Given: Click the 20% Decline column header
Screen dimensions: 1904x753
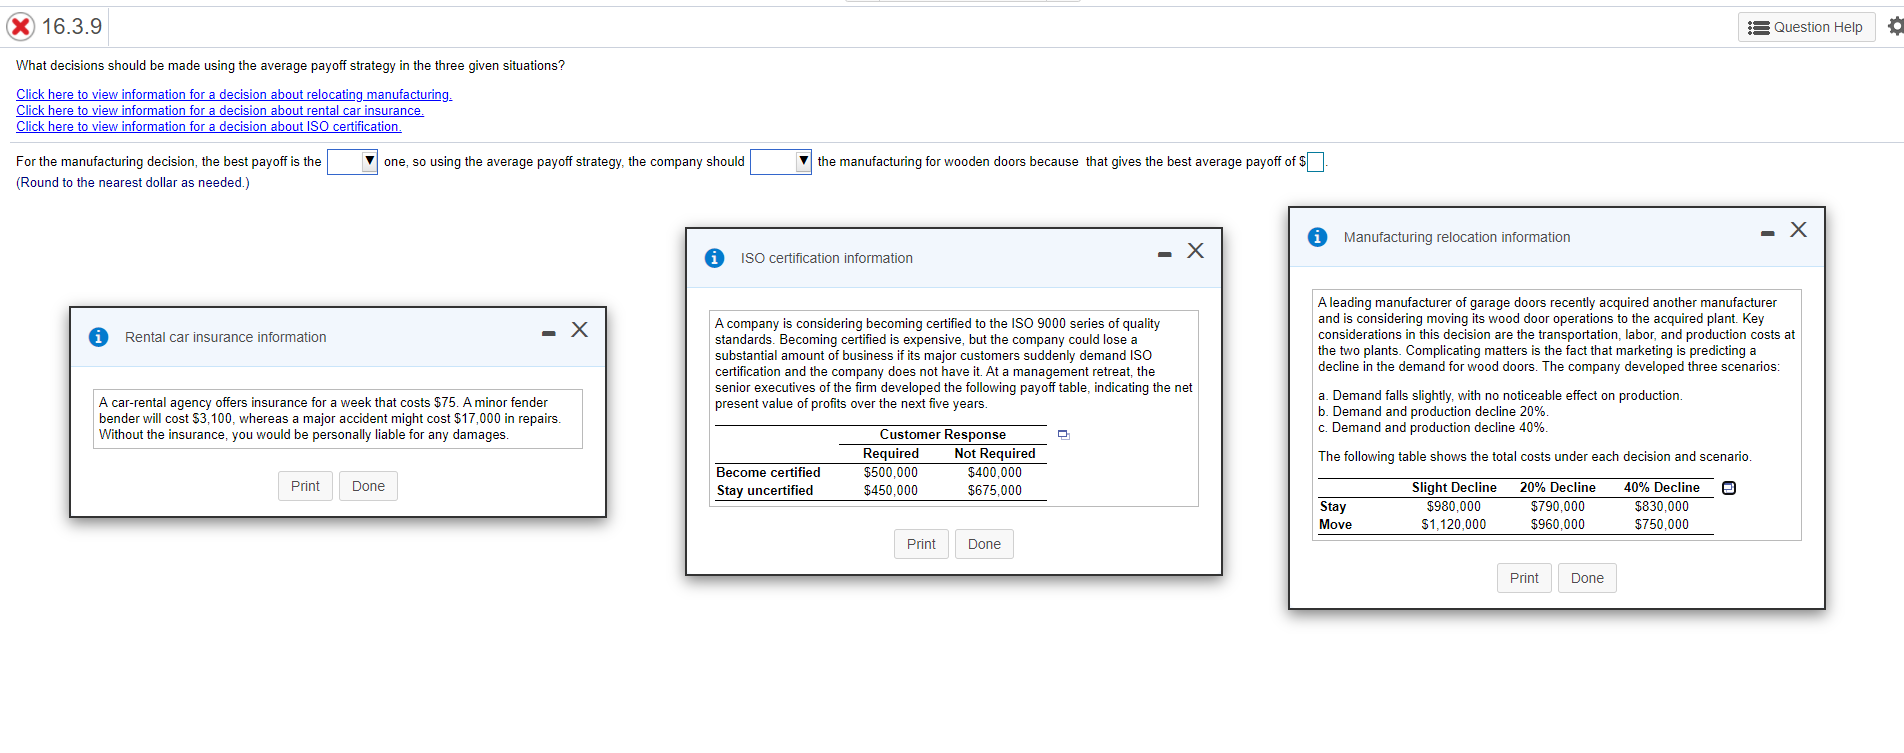Looking at the screenshot, I should (x=1558, y=488).
